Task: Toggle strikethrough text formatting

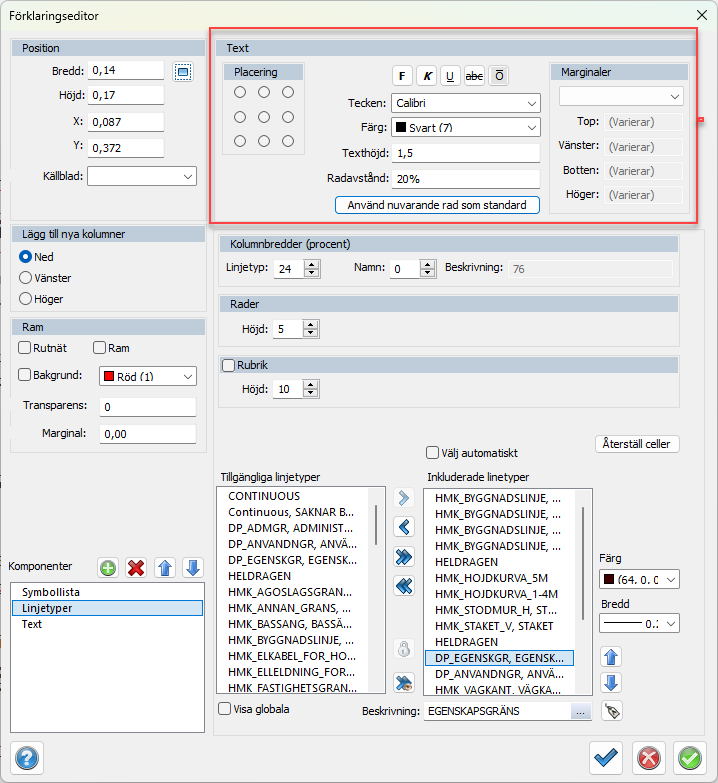Action: pos(474,76)
